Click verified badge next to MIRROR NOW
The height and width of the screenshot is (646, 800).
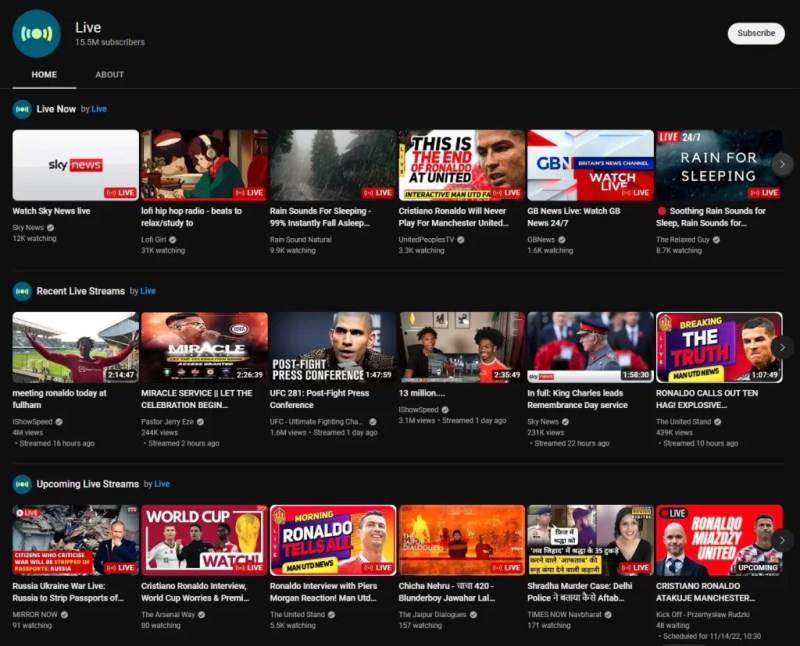pos(64,614)
